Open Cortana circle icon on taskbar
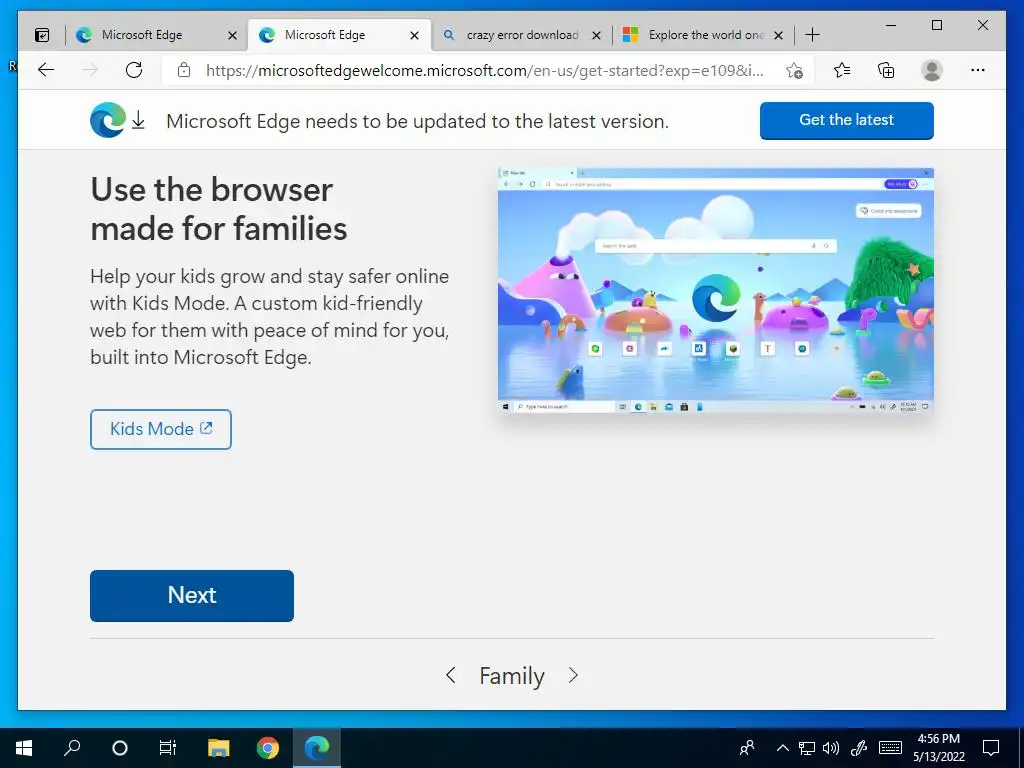The width and height of the screenshot is (1024, 768). click(x=120, y=748)
